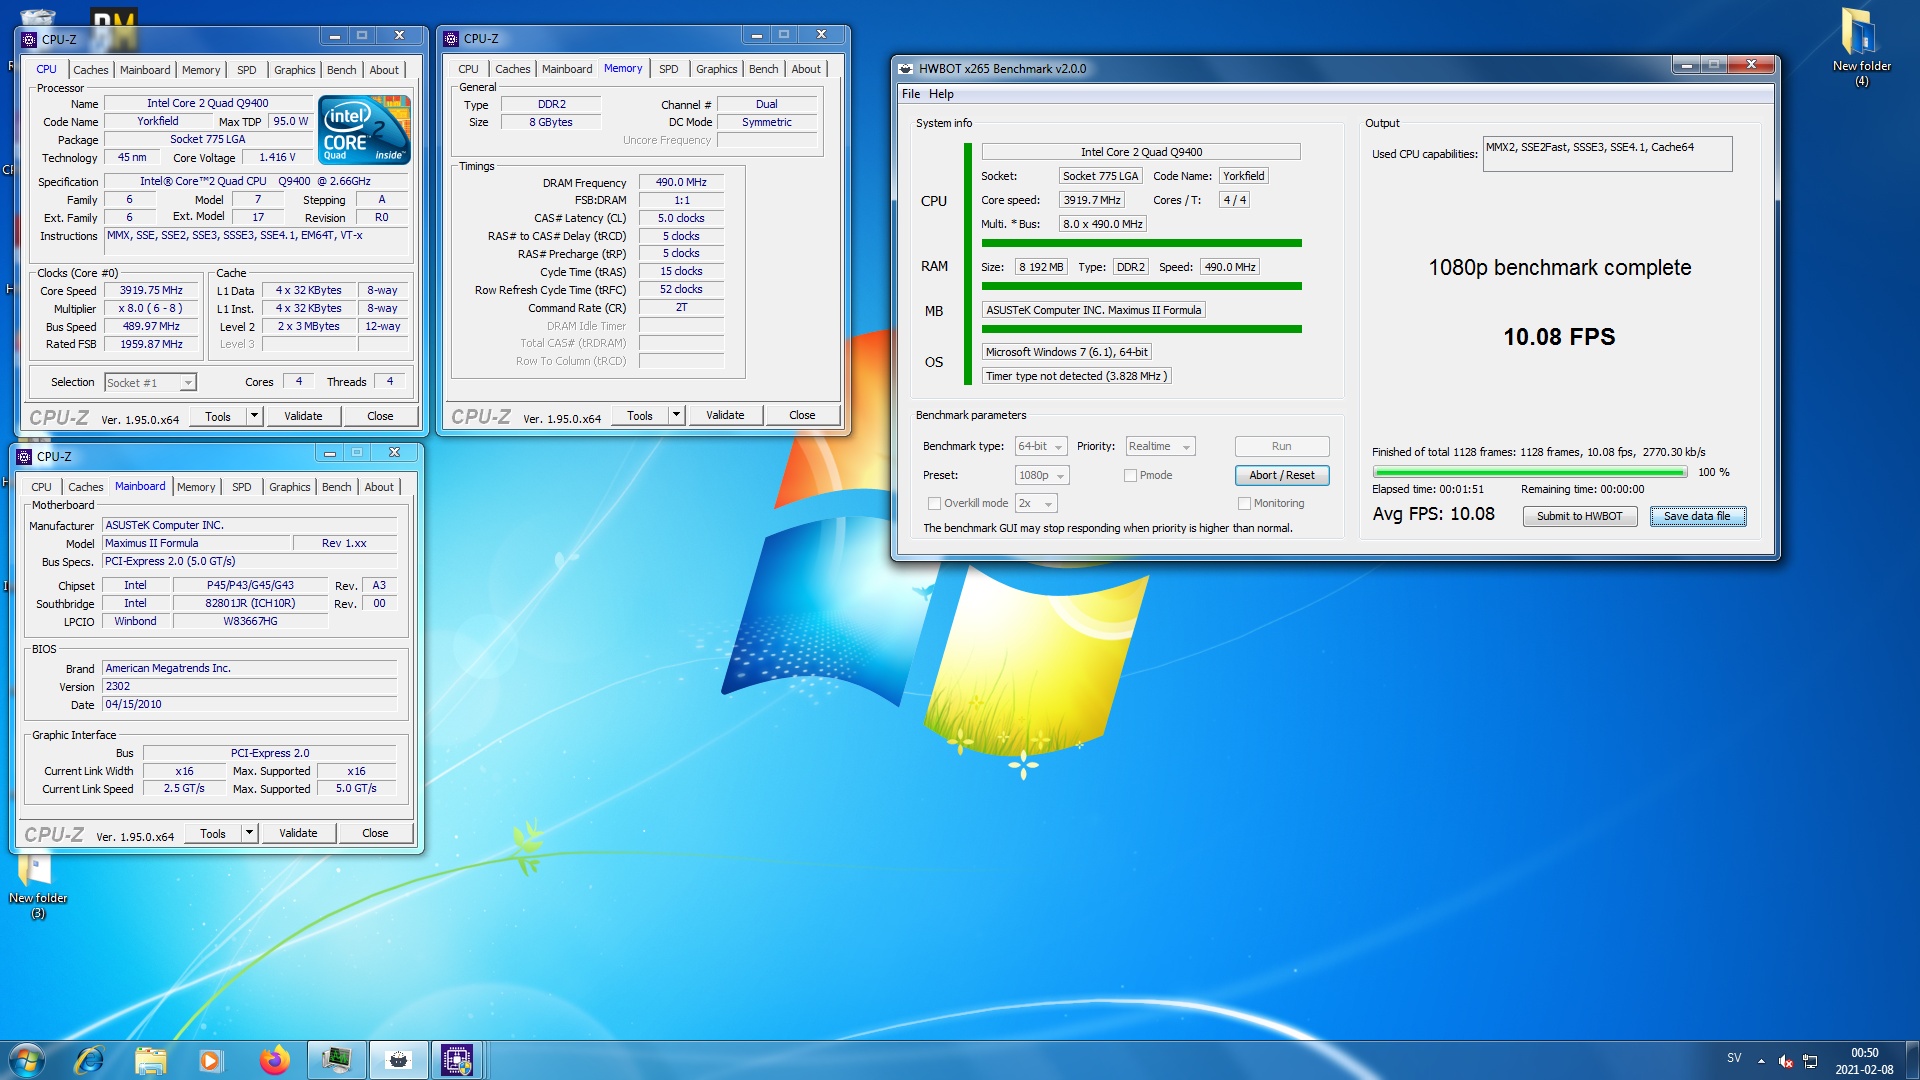Expand Tools arrow in CPU-Z Mainboard window
The image size is (1920, 1080).
pos(249,833)
